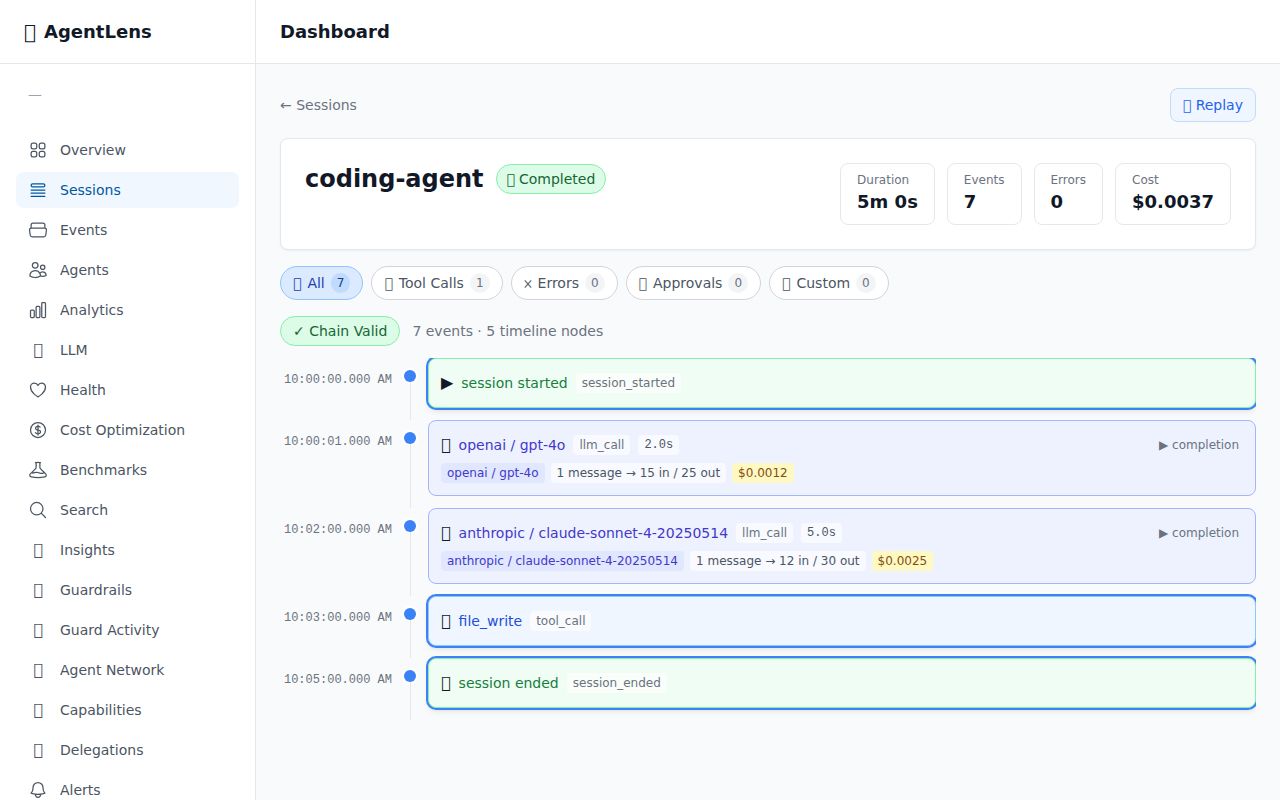Click the session started play icon
Screen dimensions: 1280x800
click(x=447, y=383)
